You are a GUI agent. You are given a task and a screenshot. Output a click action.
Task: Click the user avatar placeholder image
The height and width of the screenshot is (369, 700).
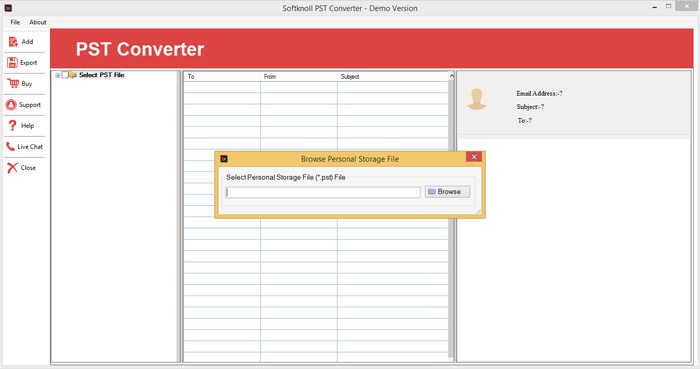pos(476,98)
